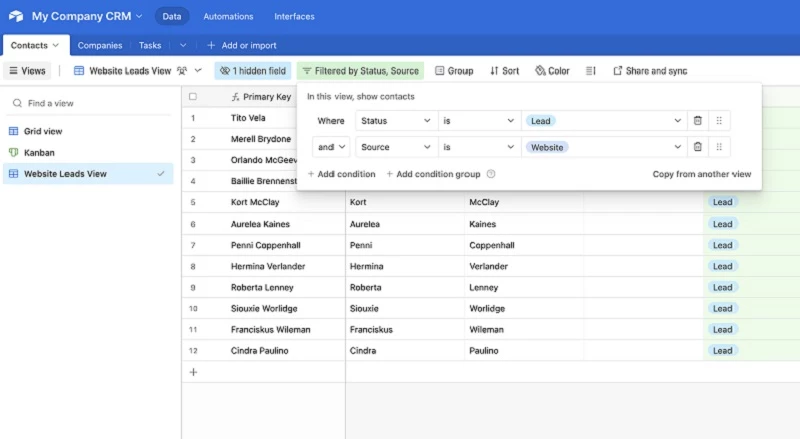This screenshot has width=800, height=439.
Task: Open the row height icon
Action: point(591,71)
